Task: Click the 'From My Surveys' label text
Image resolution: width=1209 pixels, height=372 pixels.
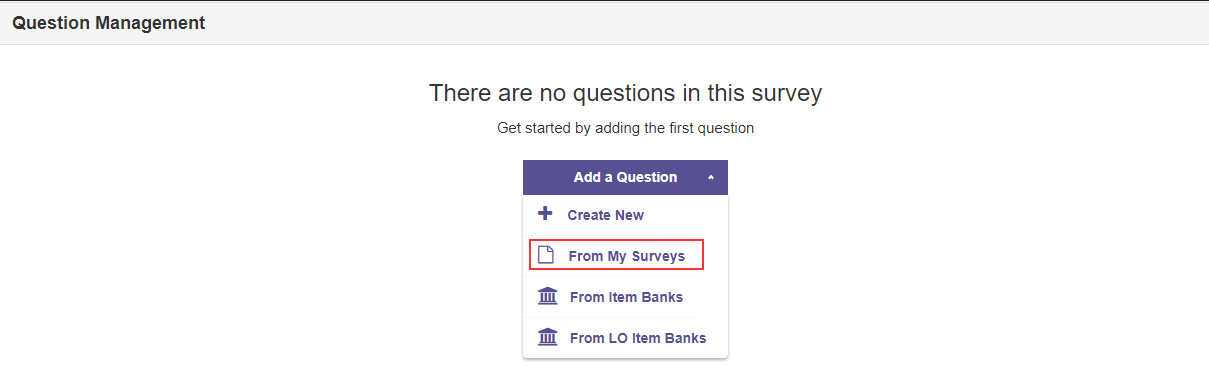Action: [x=627, y=256]
